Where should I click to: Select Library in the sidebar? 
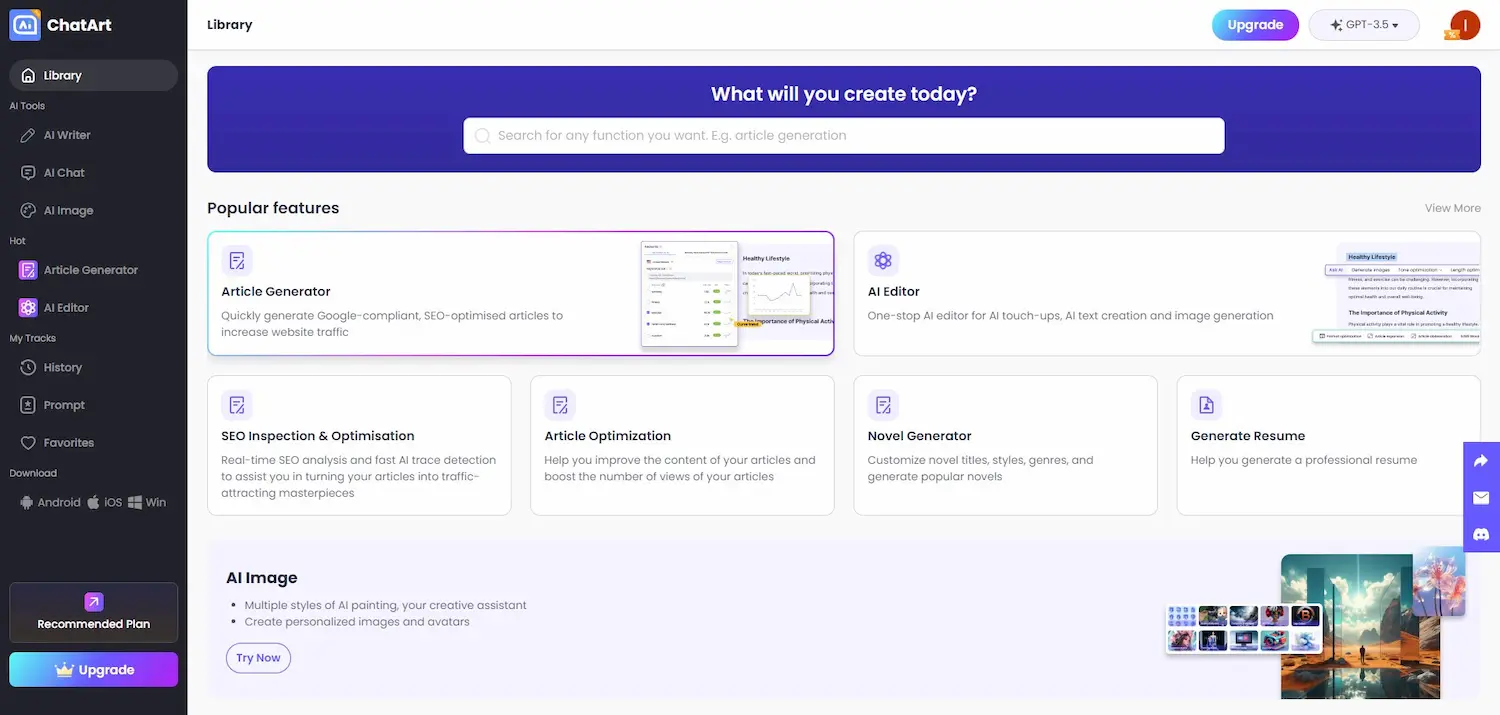pos(63,74)
